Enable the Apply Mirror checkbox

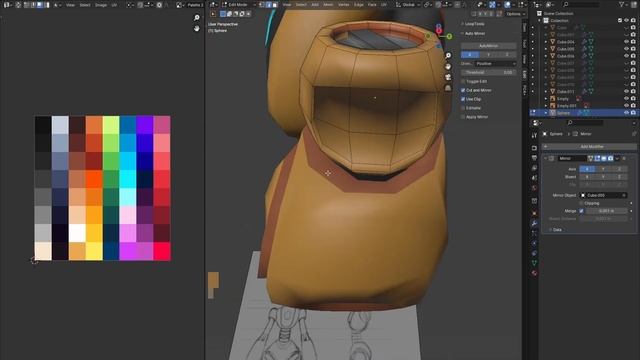click(x=463, y=117)
